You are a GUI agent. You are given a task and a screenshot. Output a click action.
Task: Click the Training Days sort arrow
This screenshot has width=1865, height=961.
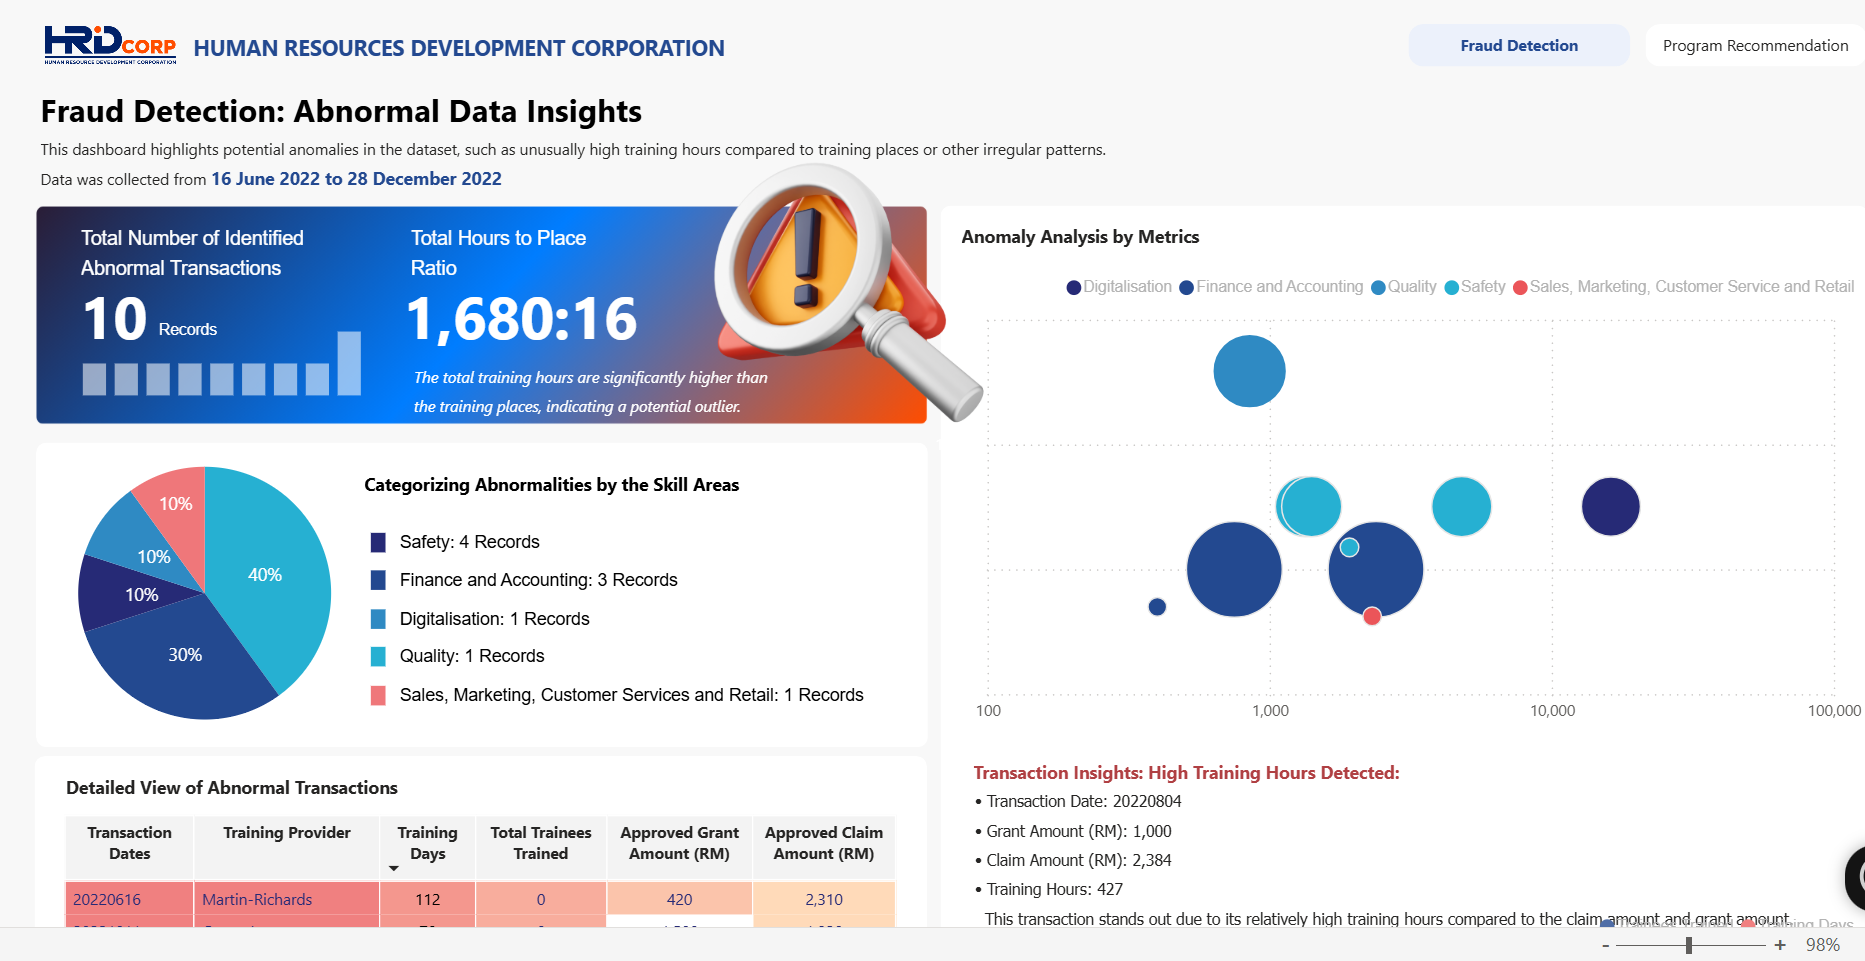click(394, 868)
